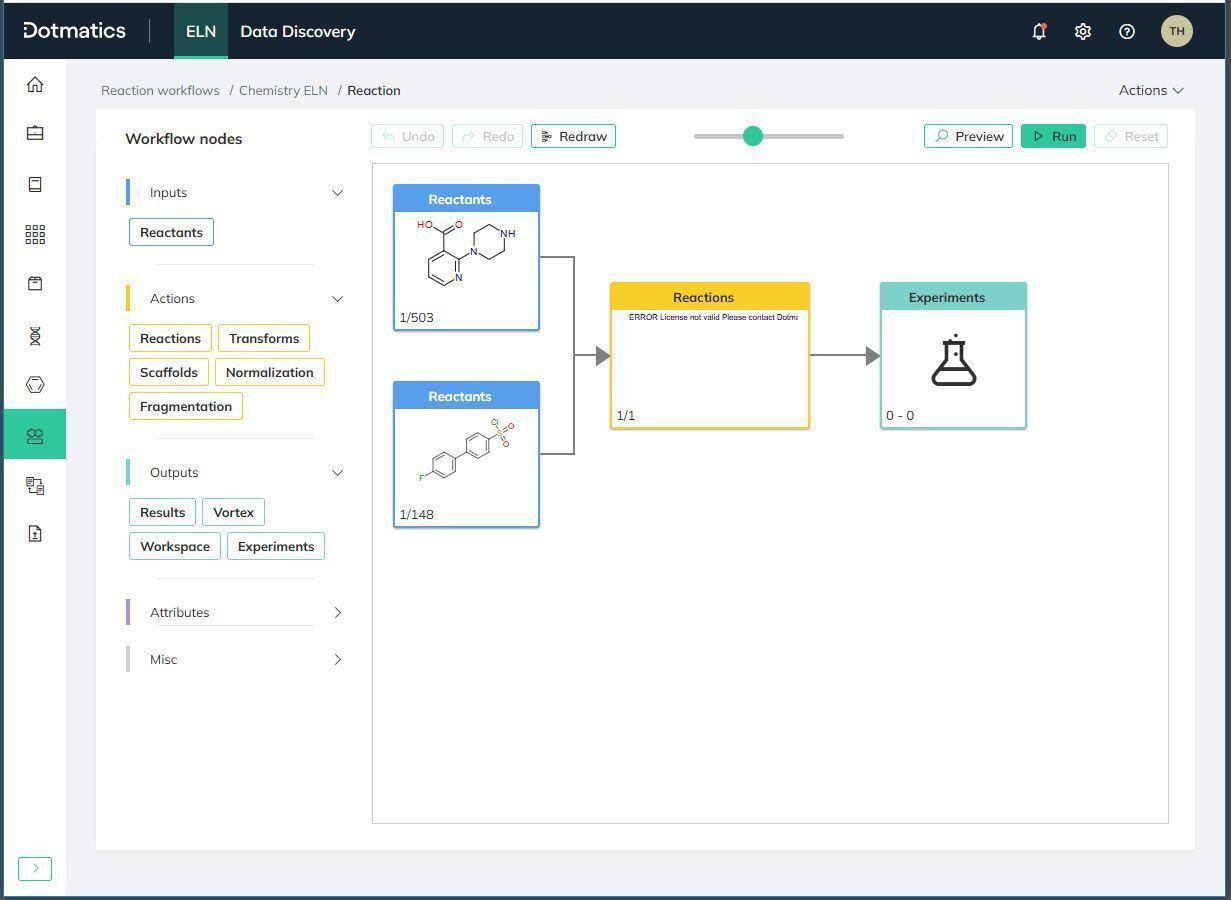Screen dimensions: 1231x900
Task: Open the hexagon chemistry icon in sidebar
Action: pos(35,385)
